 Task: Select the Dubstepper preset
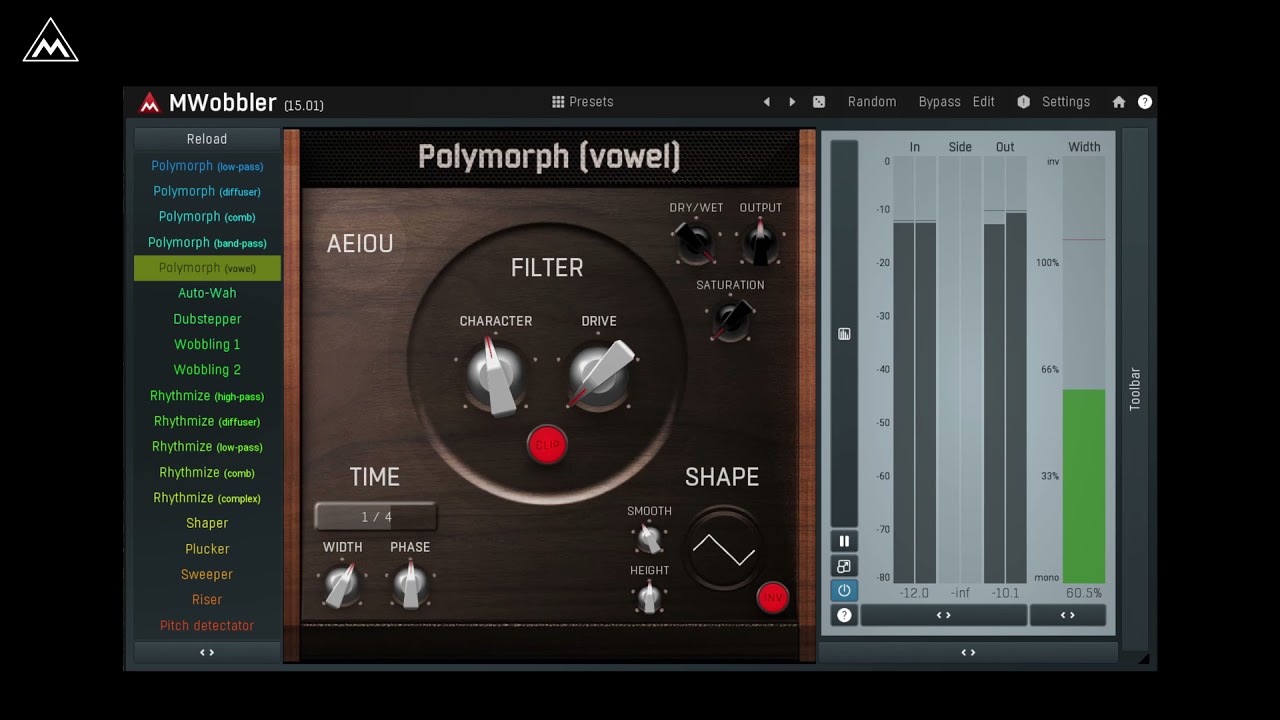click(207, 319)
